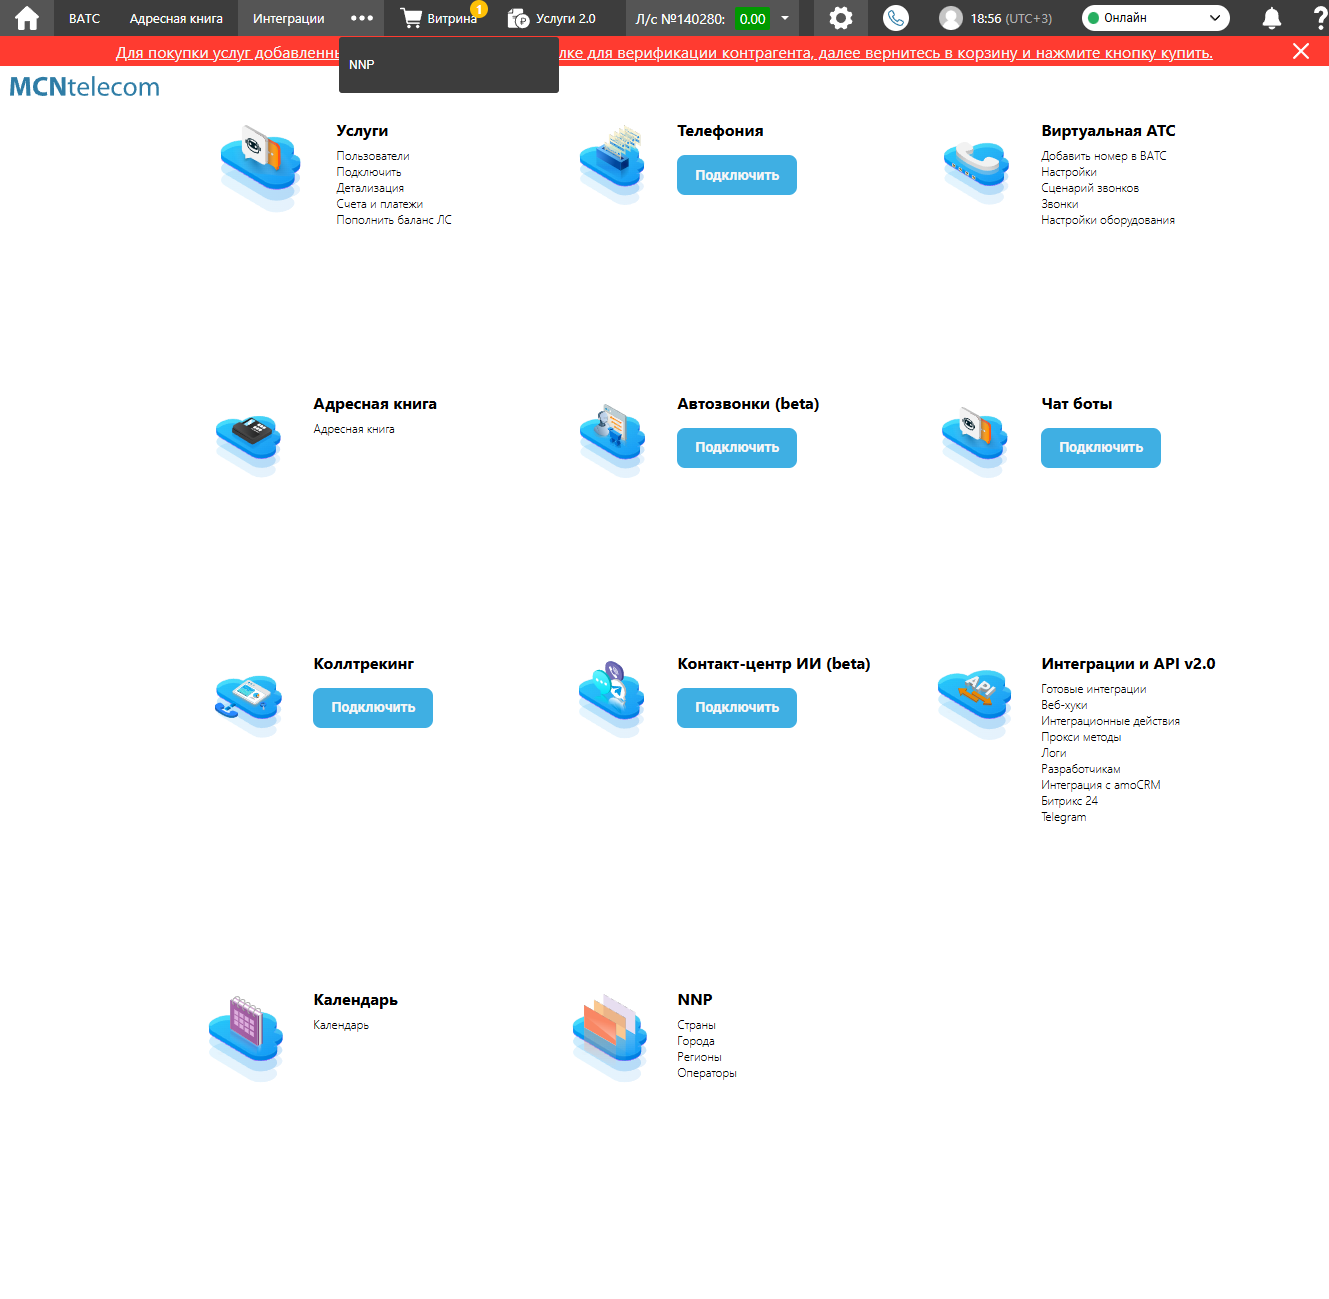Screen dimensions: 1329x1299
Task: Open the notifications bell
Action: 1272,18
